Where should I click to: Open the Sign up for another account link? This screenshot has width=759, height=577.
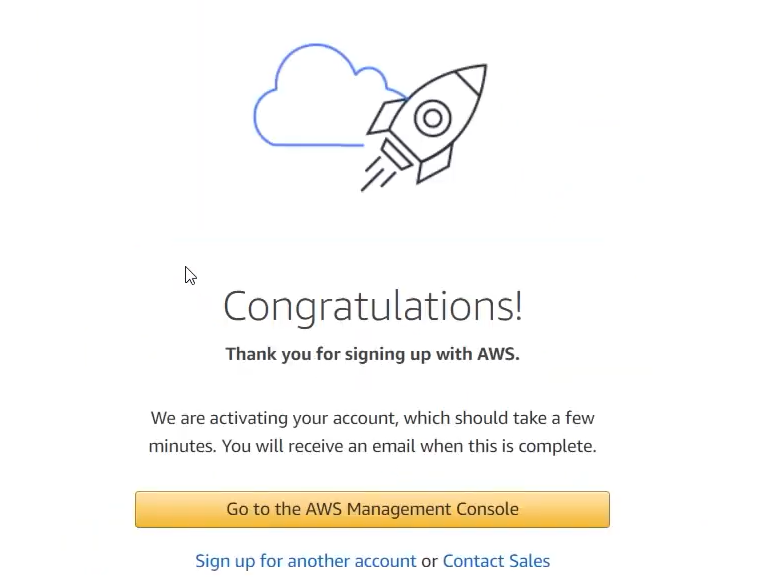305,561
